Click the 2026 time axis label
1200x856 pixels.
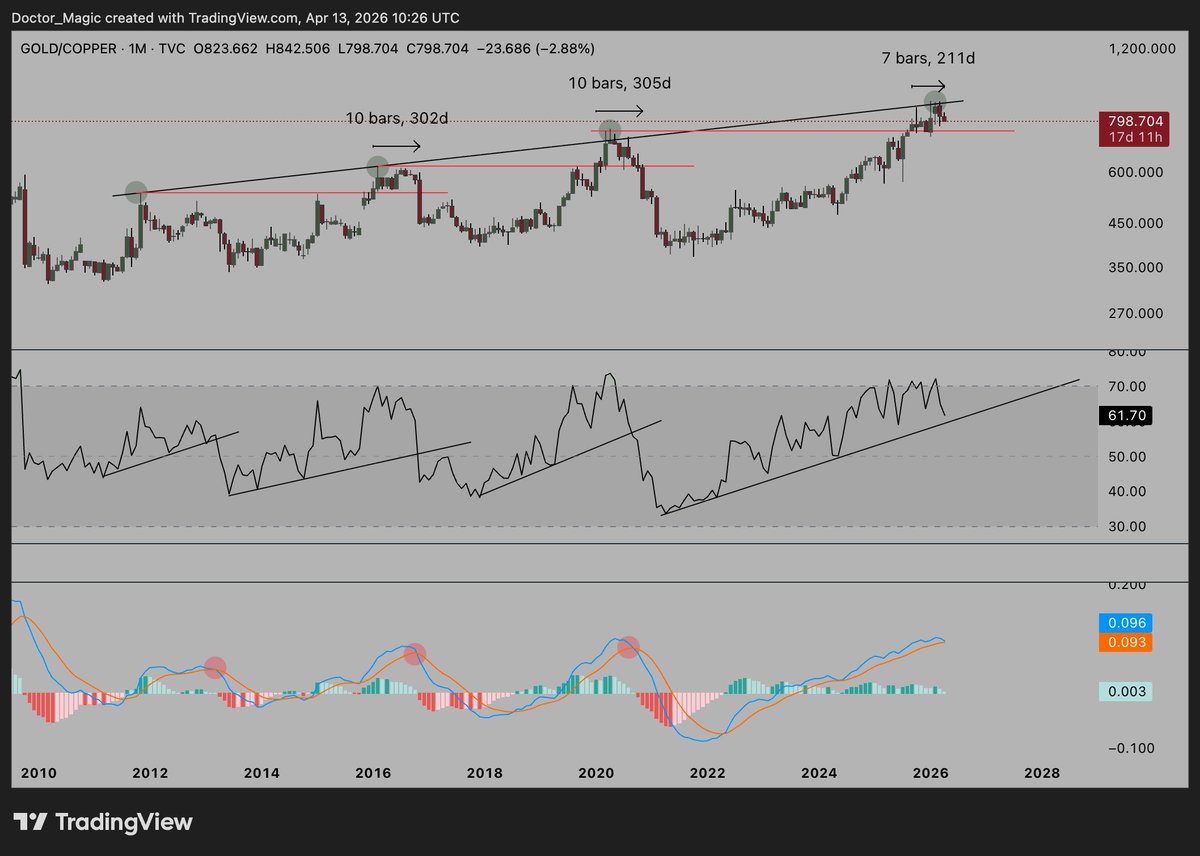(931, 773)
